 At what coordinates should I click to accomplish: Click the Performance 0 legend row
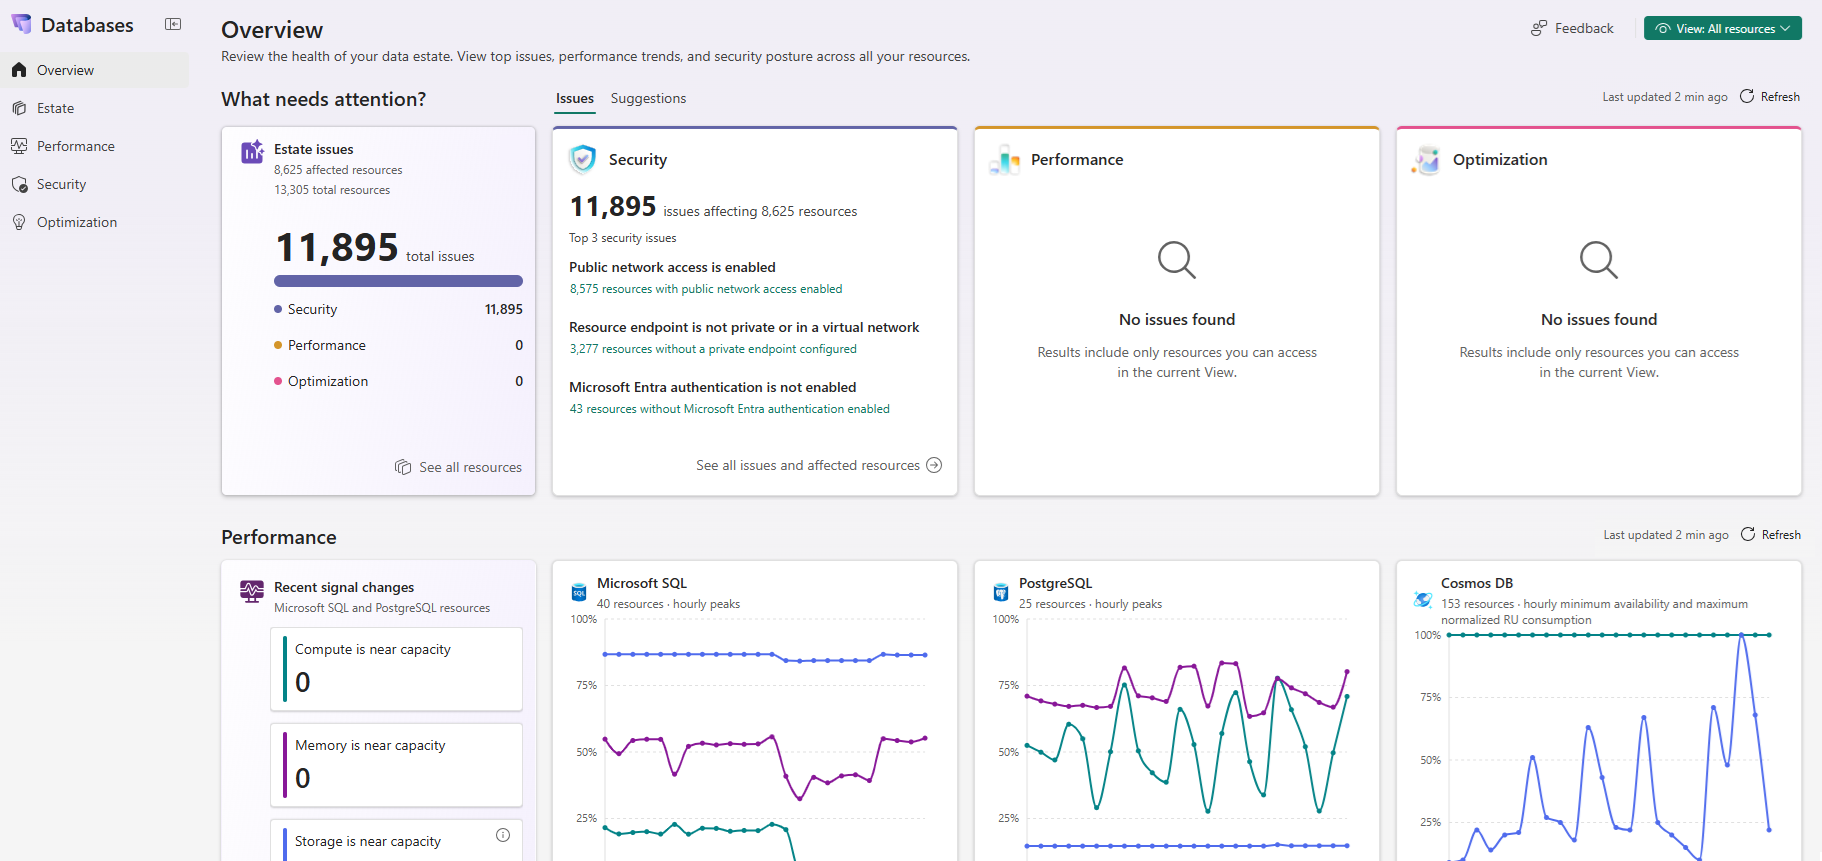(x=398, y=345)
